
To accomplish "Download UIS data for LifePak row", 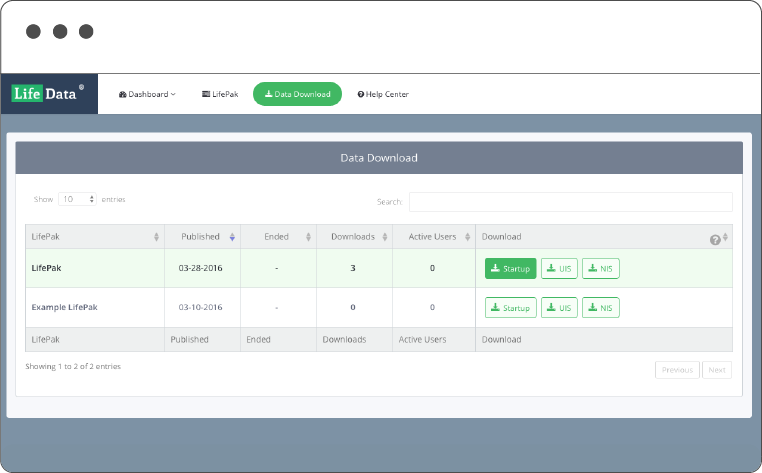I will (x=559, y=268).
